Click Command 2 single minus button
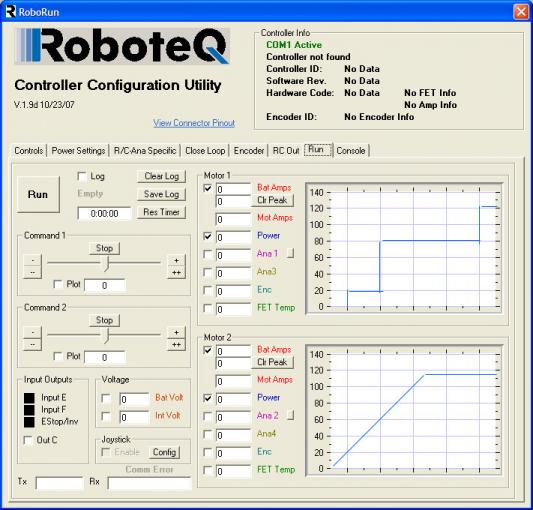The width and height of the screenshot is (533, 510). coord(32,333)
